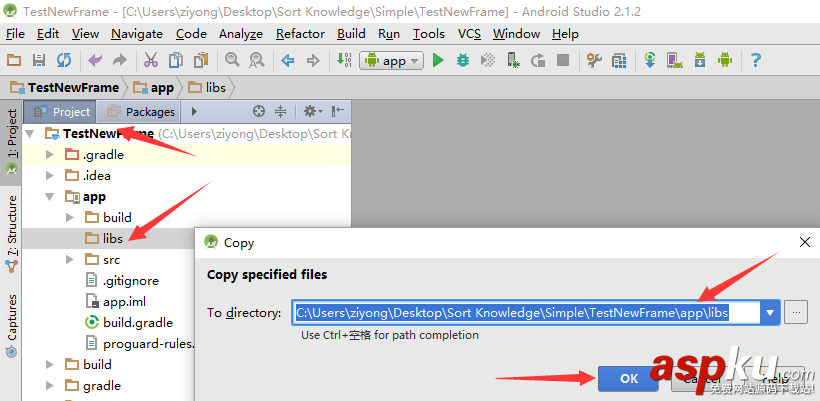Expand the root build folder
This screenshot has width=820, height=401.
click(x=50, y=364)
